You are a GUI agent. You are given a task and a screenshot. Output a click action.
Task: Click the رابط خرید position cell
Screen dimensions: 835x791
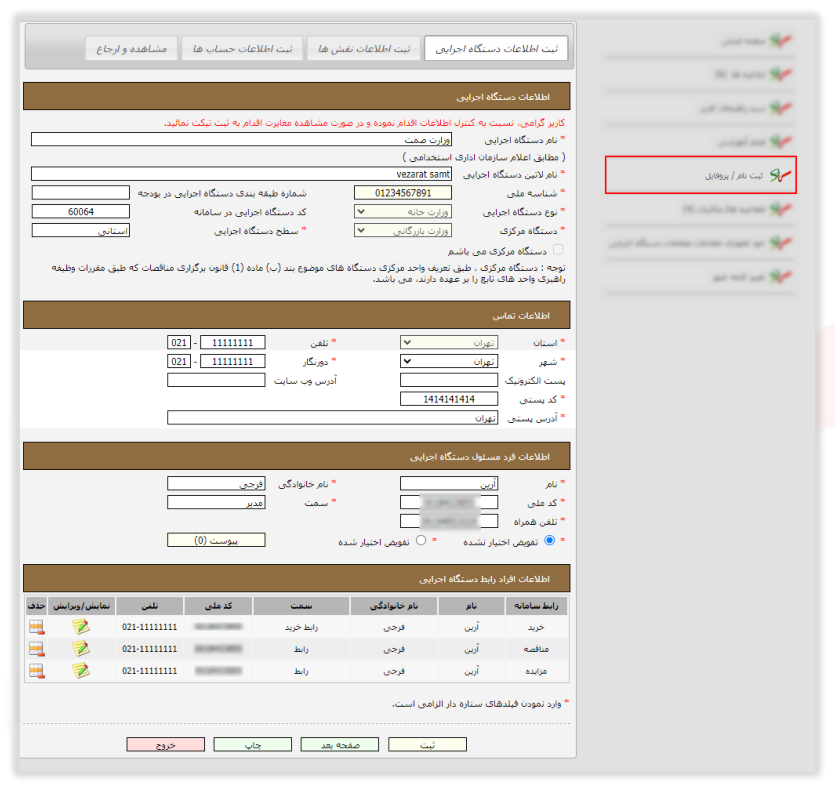[x=301, y=627]
